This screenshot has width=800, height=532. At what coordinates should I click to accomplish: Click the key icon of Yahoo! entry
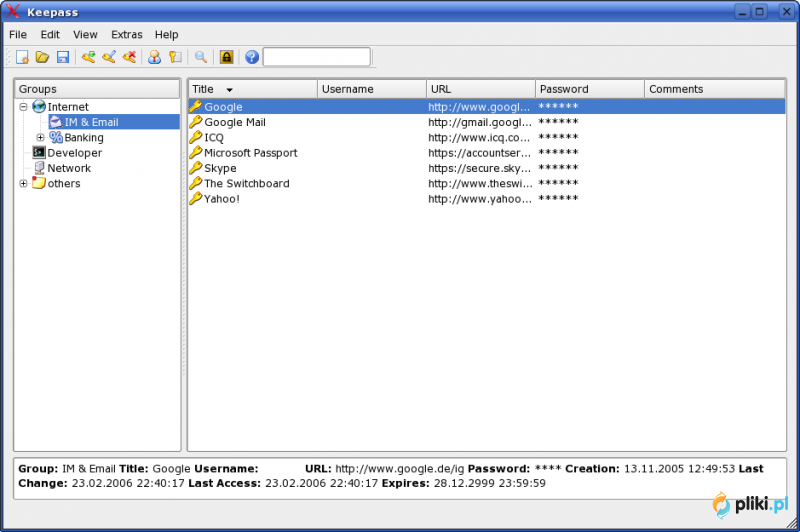pos(195,198)
